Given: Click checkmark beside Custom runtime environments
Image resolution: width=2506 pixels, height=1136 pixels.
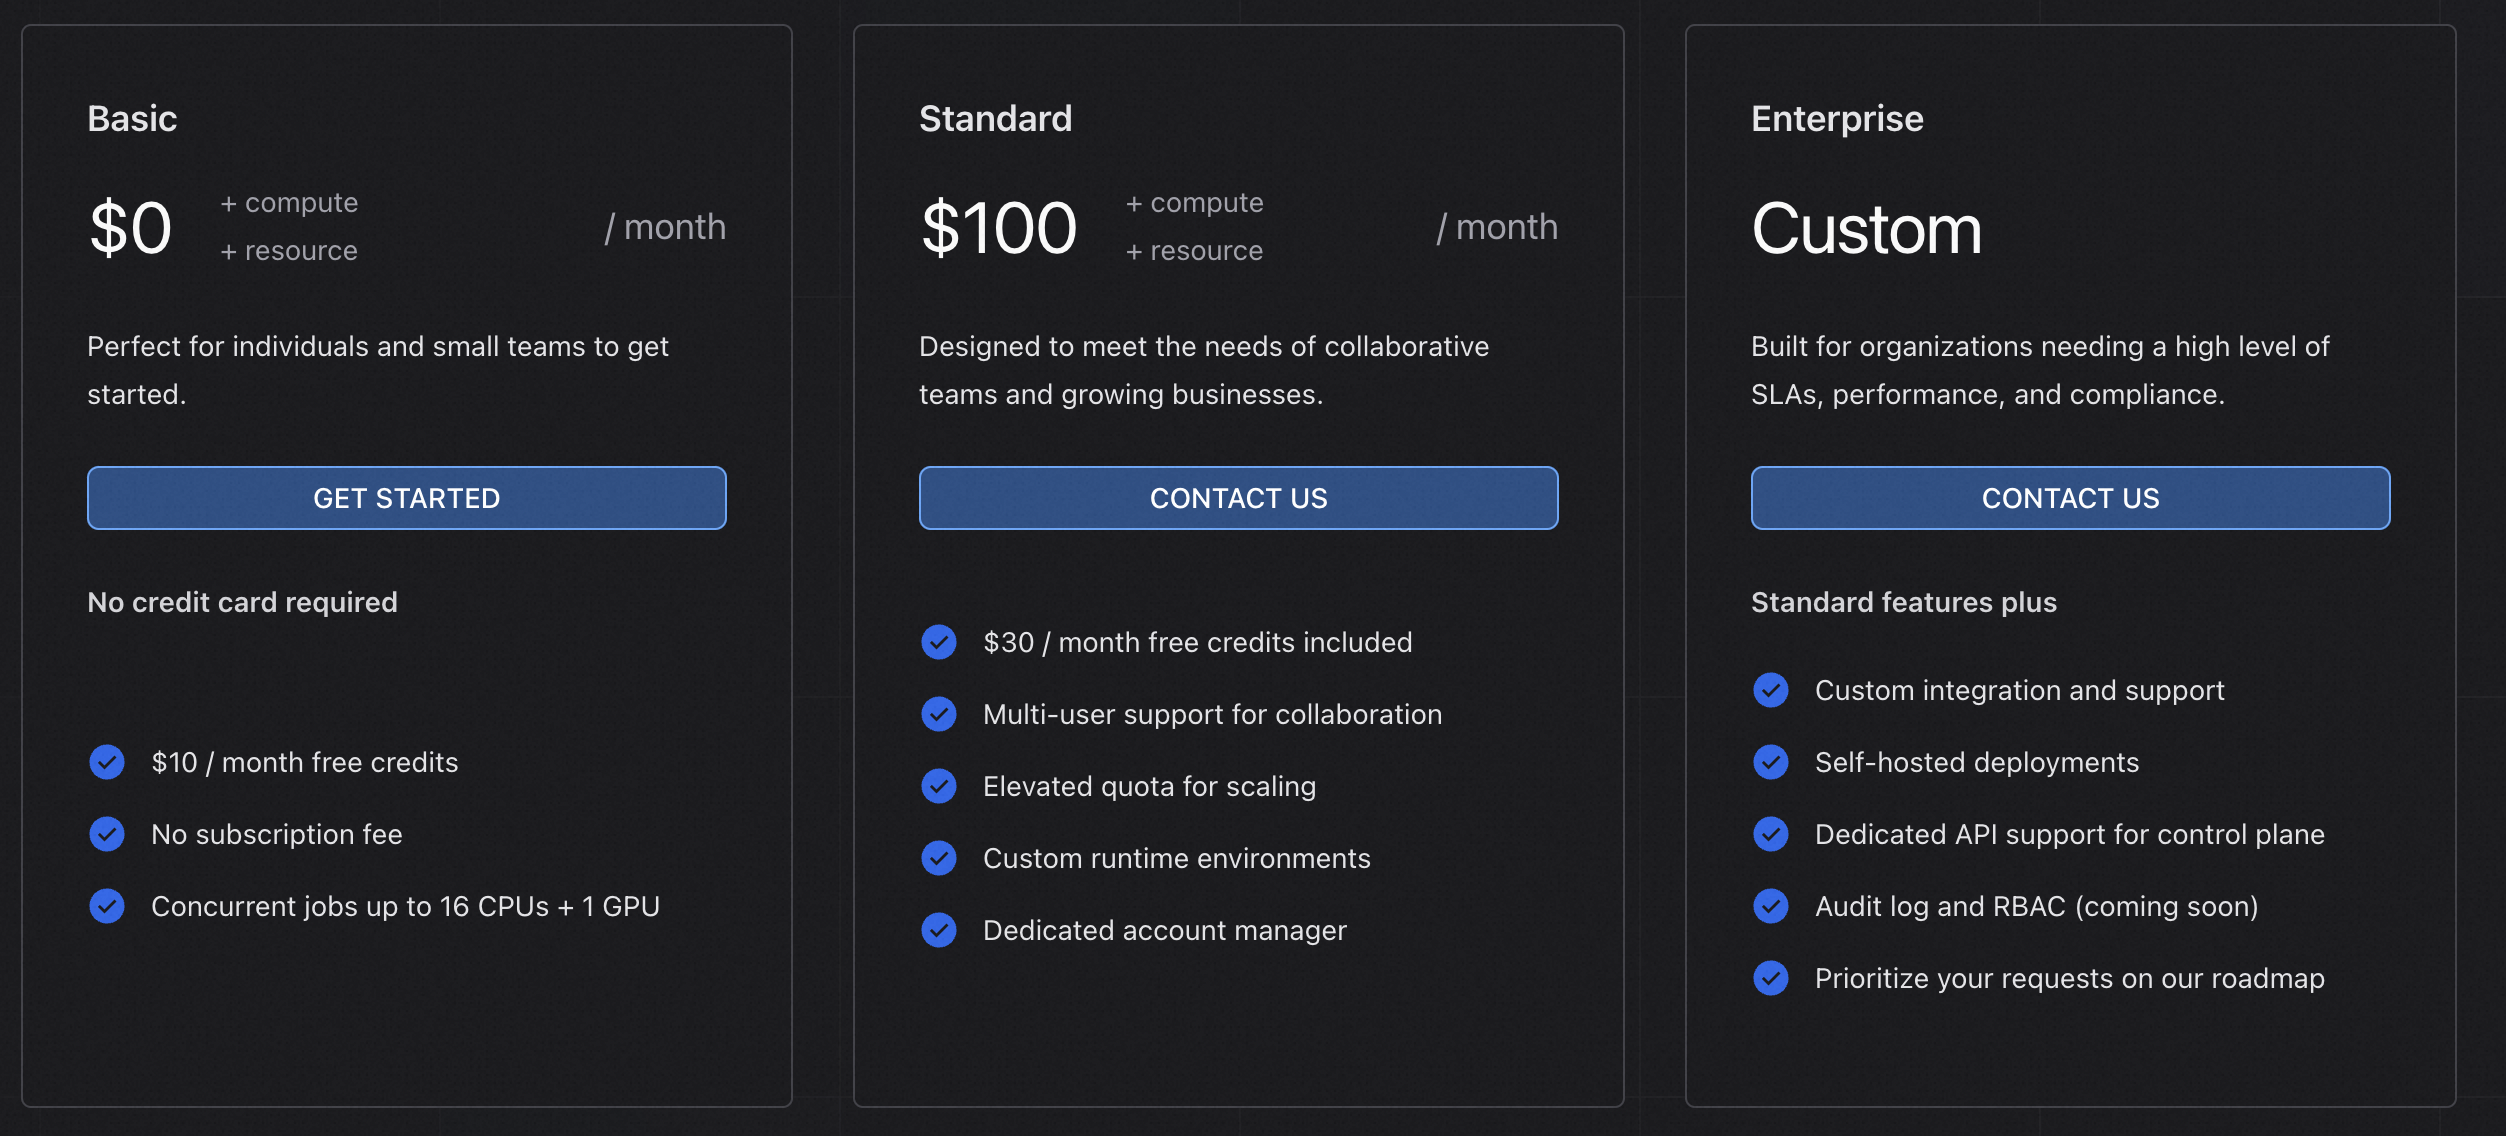Looking at the screenshot, I should [x=939, y=858].
